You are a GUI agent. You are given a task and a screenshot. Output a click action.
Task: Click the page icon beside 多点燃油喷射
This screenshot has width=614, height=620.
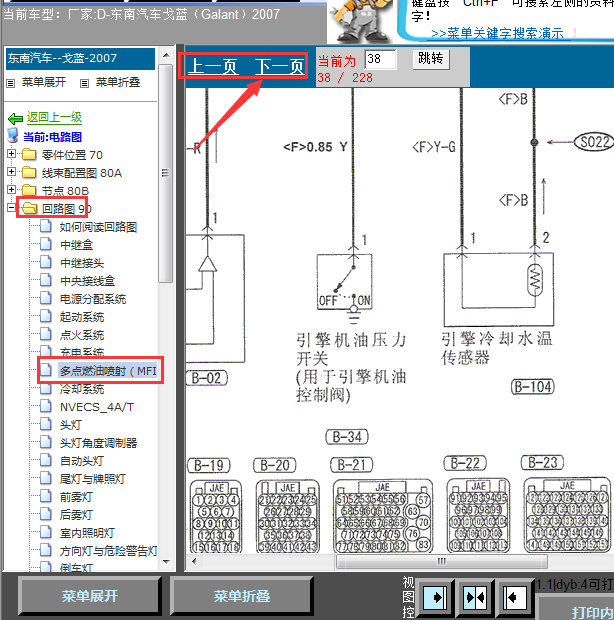click(x=46, y=370)
